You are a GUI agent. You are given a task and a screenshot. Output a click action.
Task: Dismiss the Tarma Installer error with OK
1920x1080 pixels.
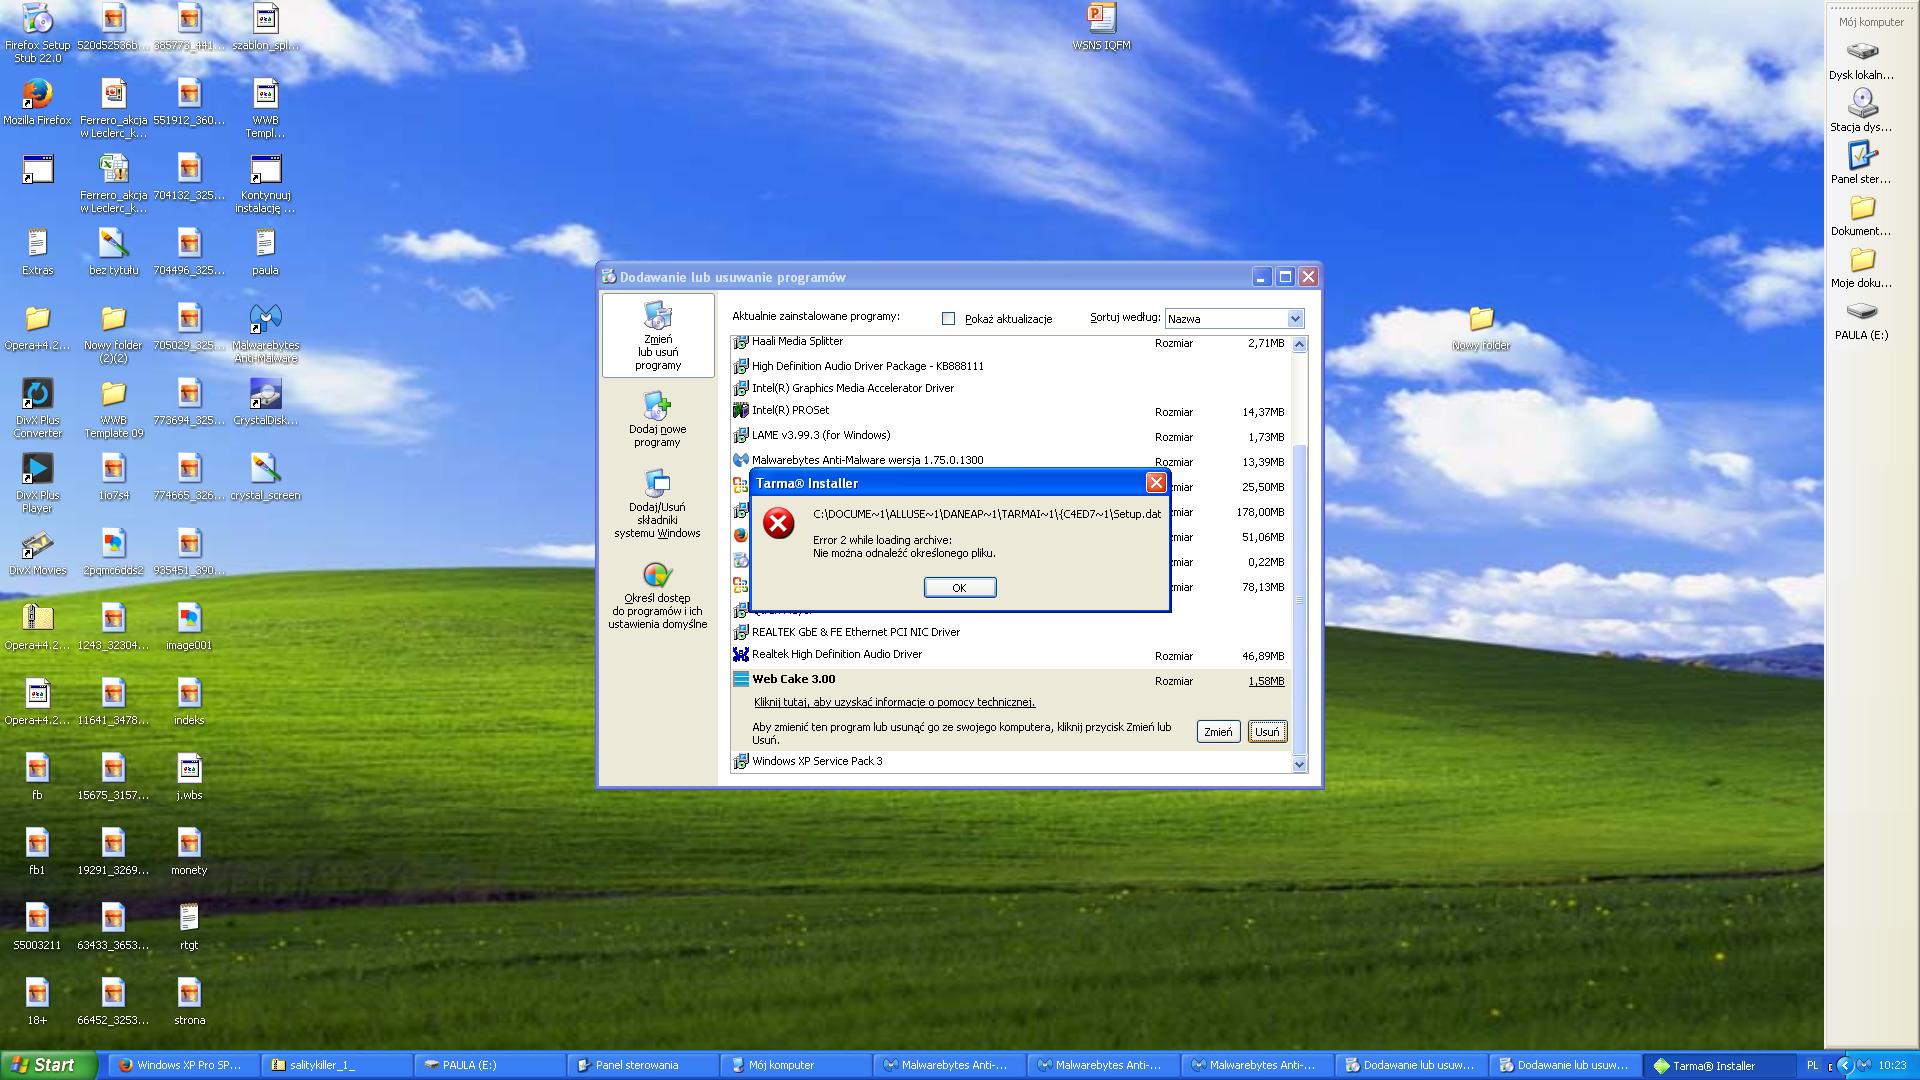959,587
